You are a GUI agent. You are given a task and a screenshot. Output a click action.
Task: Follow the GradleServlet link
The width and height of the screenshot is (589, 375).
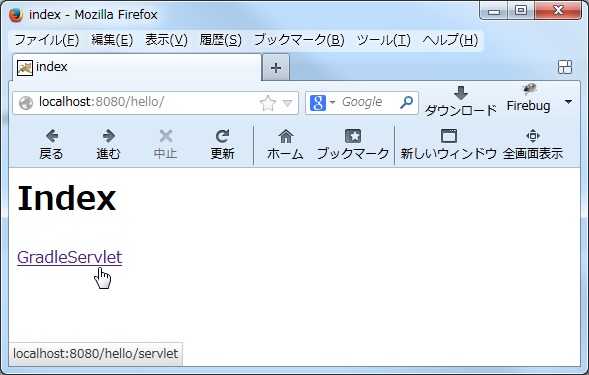point(69,257)
